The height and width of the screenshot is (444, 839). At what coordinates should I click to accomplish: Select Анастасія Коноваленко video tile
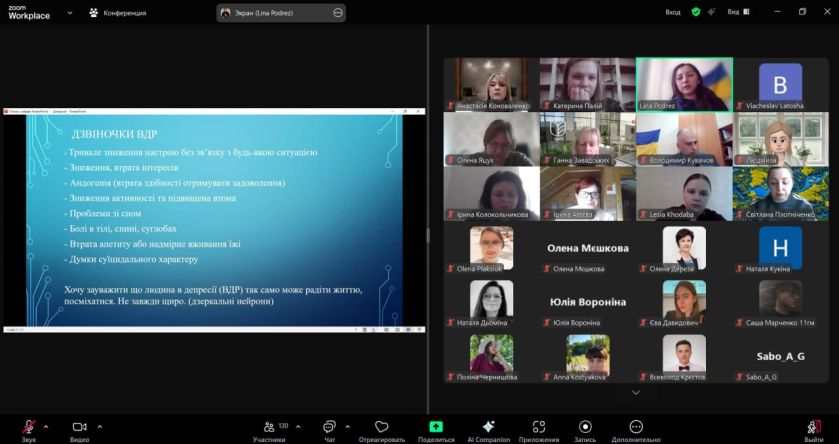point(492,85)
